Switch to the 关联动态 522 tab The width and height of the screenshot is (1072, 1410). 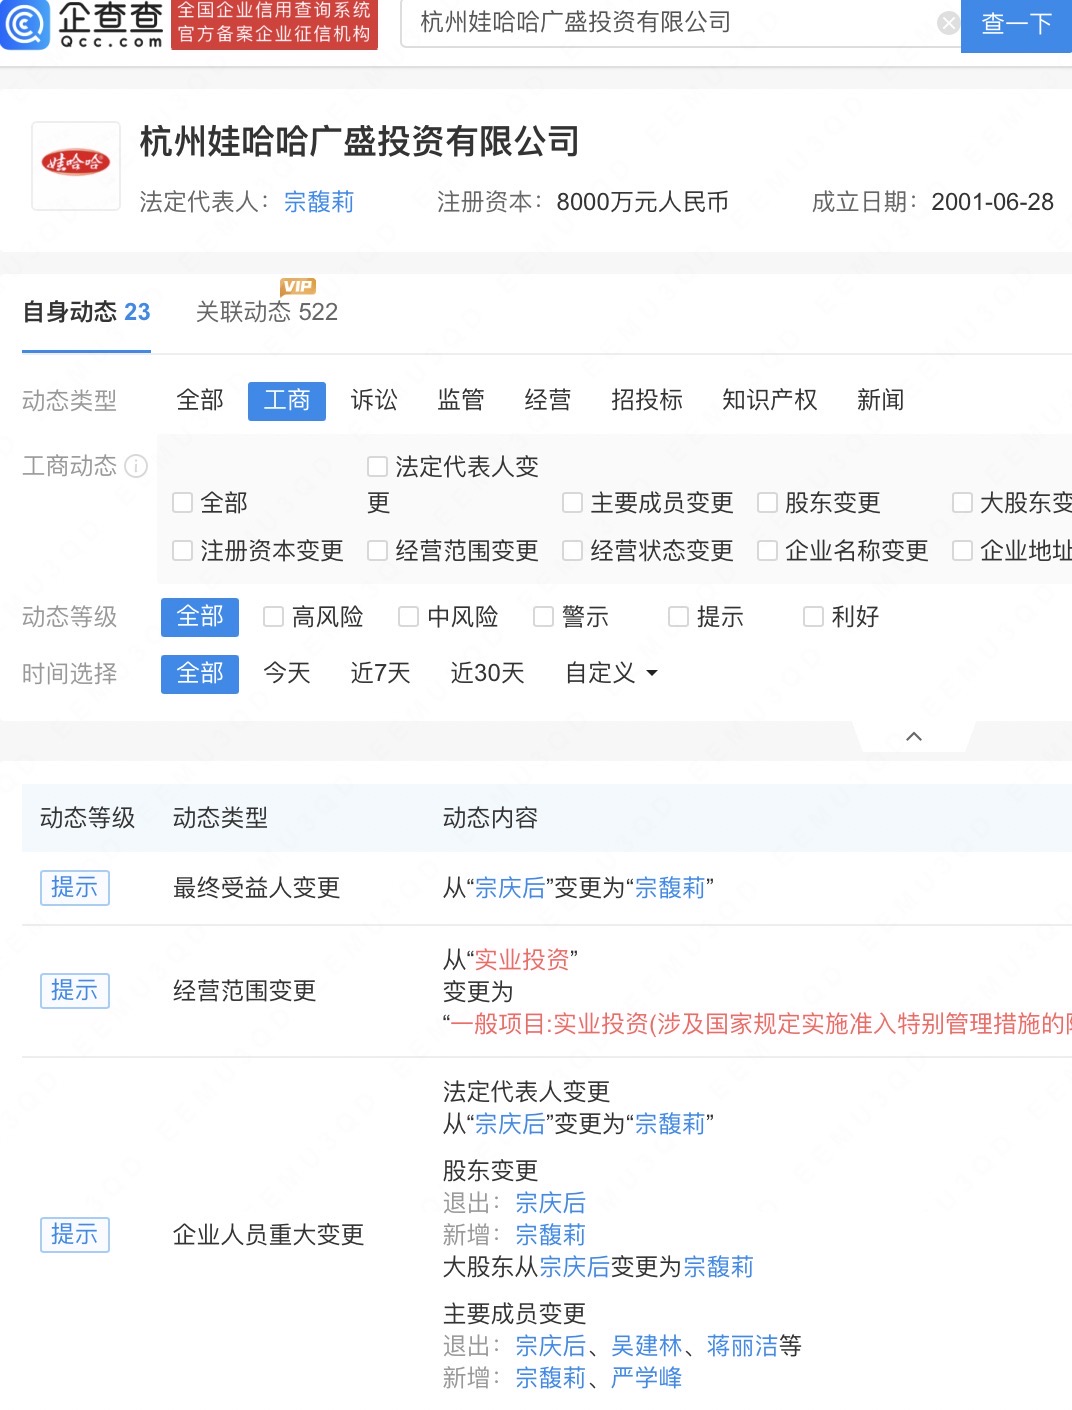pyautogui.click(x=267, y=312)
